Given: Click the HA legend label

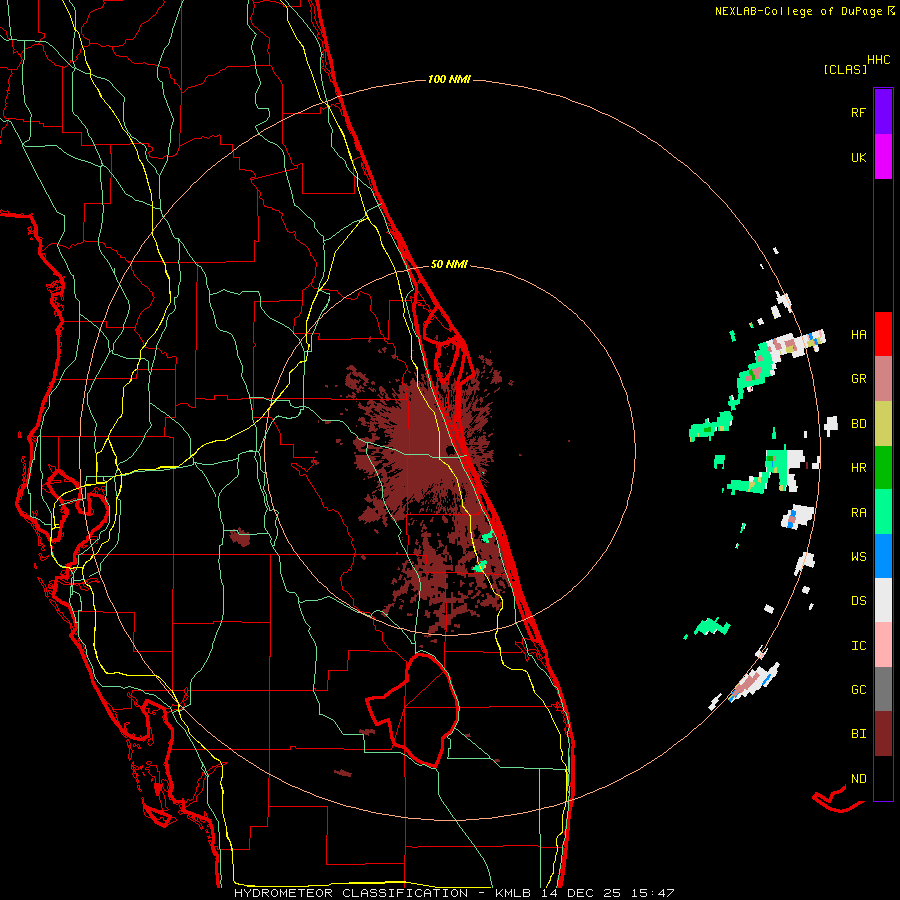Looking at the screenshot, I should (858, 334).
